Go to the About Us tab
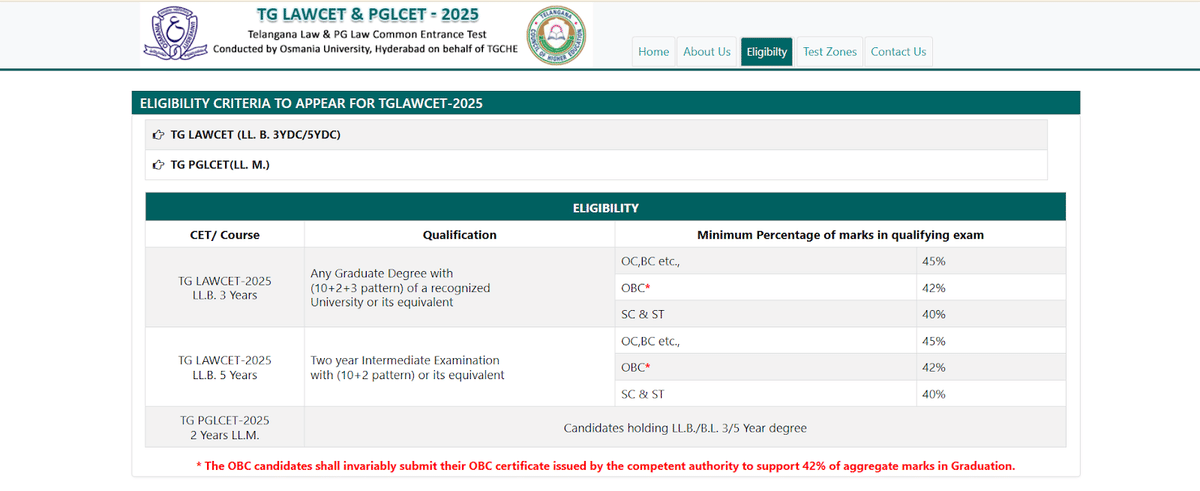 point(707,52)
